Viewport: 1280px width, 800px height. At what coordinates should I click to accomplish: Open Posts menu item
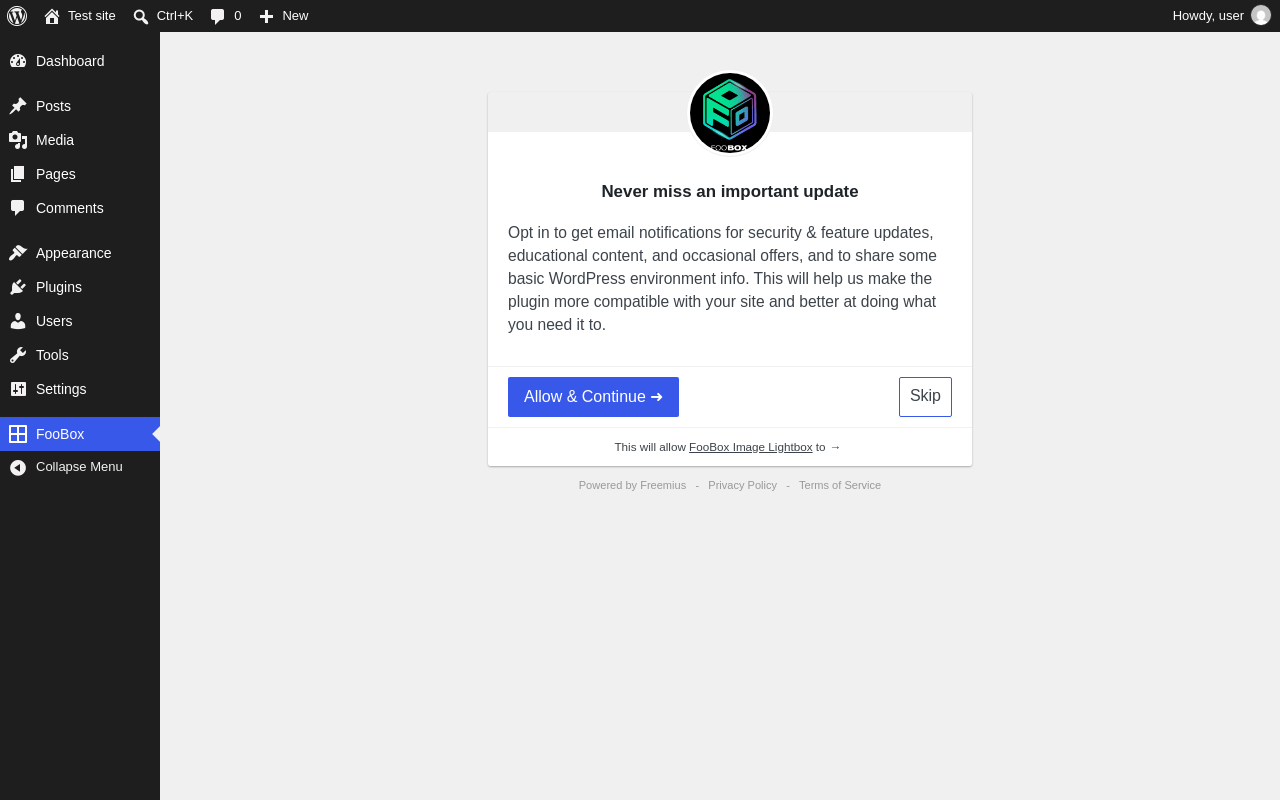[x=80, y=106]
